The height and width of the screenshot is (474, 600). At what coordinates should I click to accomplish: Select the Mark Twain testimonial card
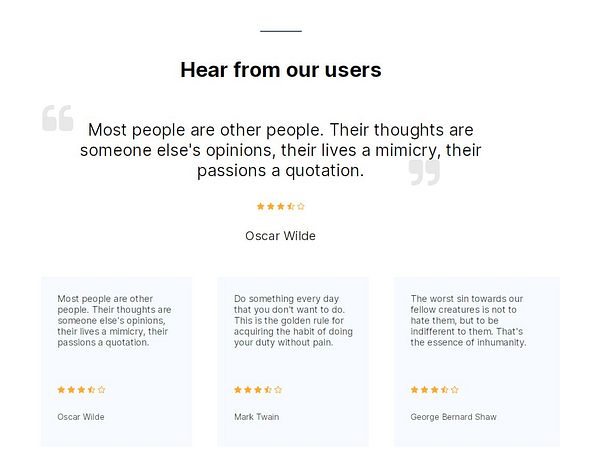293,361
